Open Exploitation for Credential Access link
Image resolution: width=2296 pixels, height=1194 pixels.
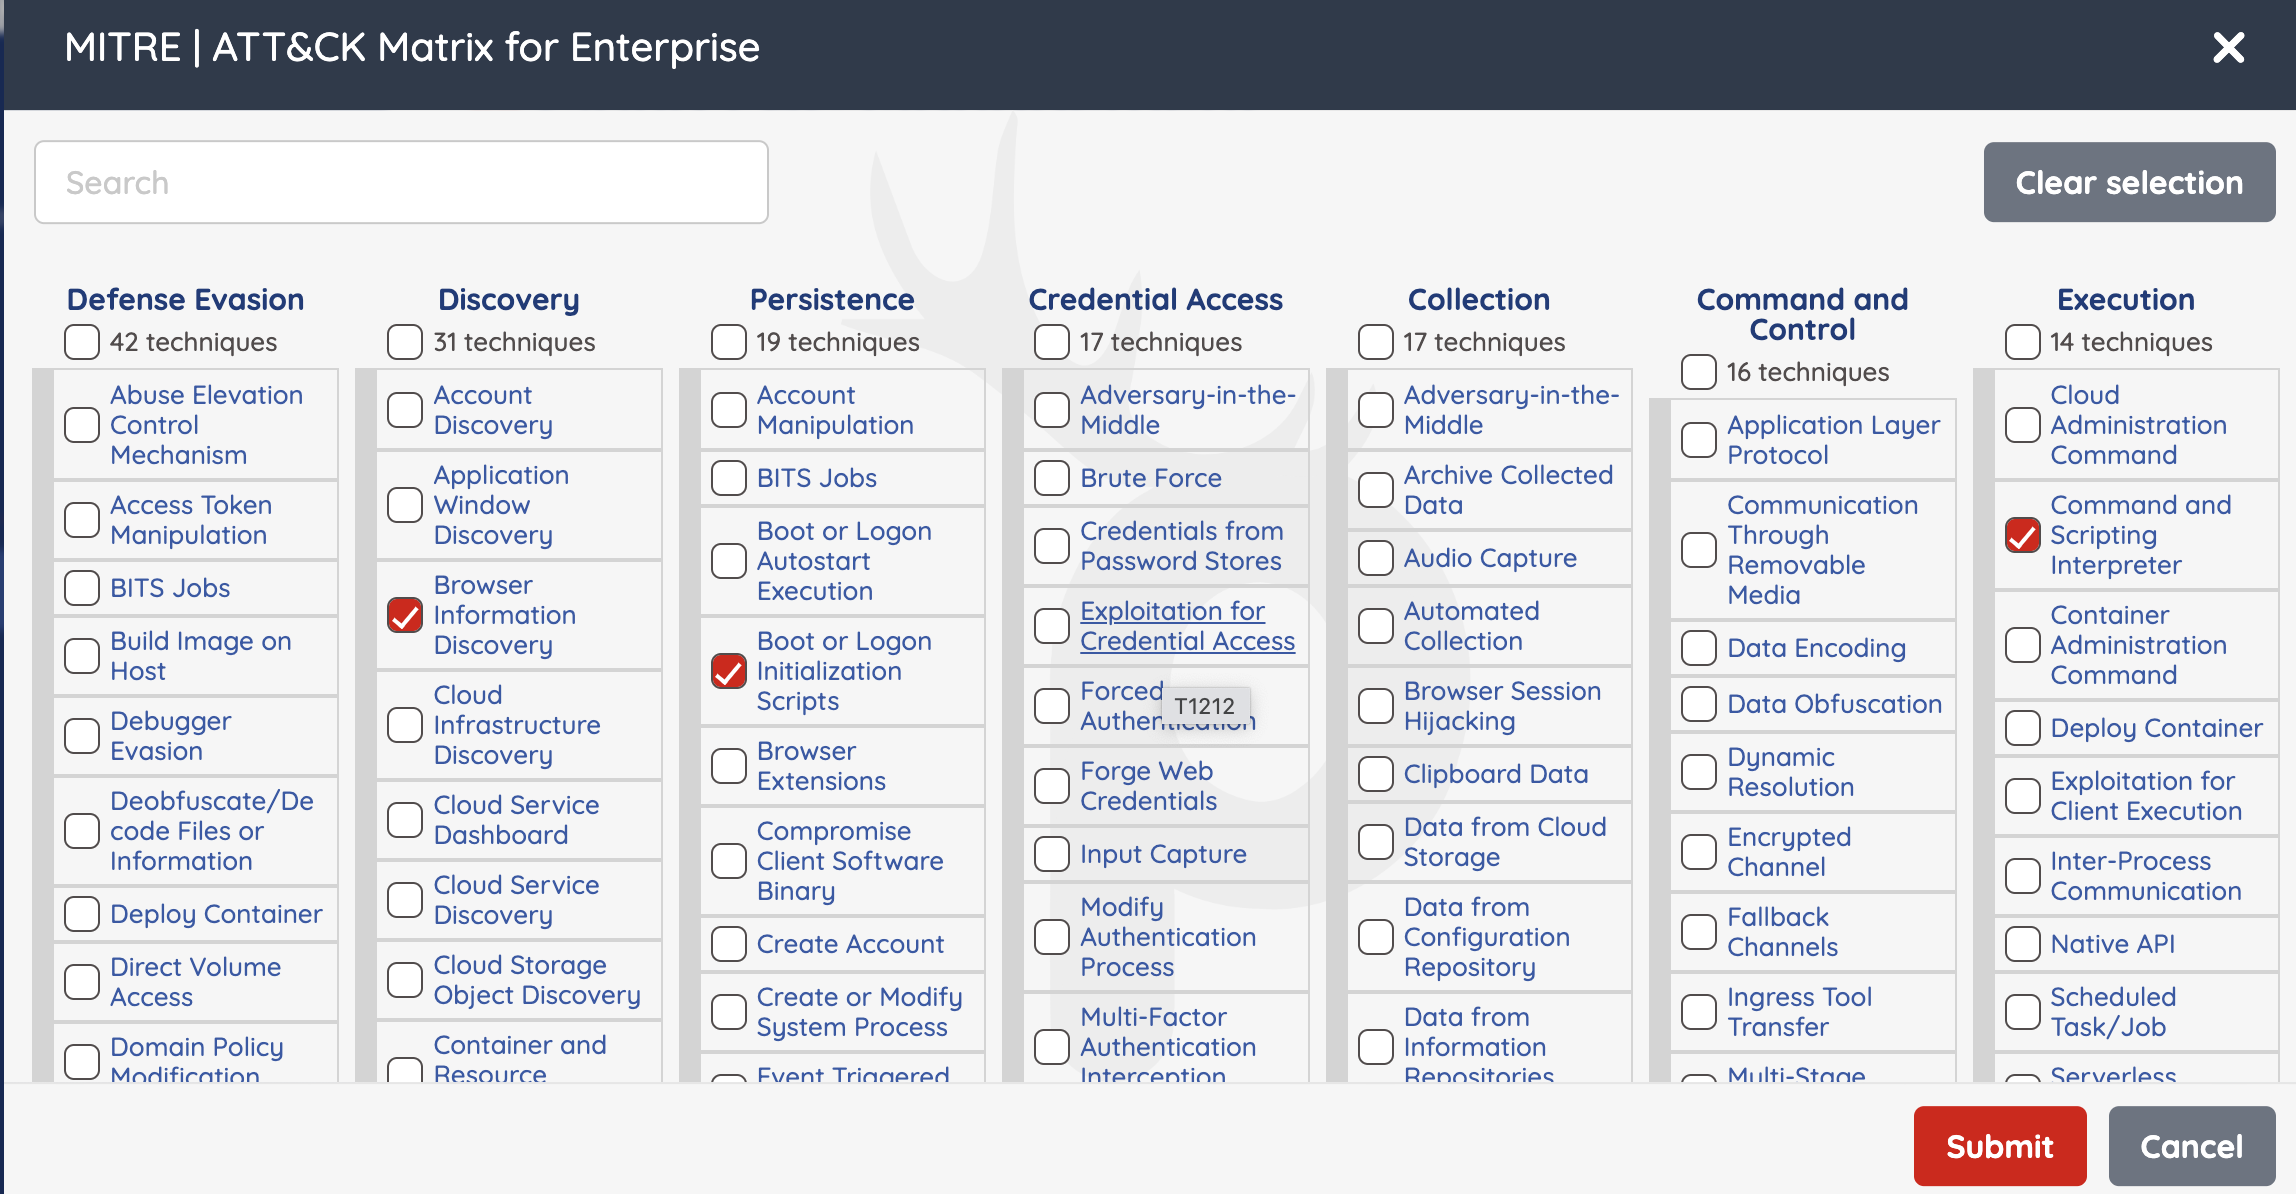[x=1187, y=626]
